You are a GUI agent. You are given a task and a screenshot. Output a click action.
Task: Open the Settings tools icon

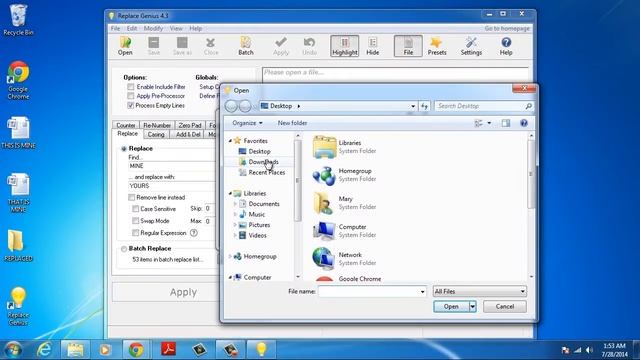(x=471, y=46)
